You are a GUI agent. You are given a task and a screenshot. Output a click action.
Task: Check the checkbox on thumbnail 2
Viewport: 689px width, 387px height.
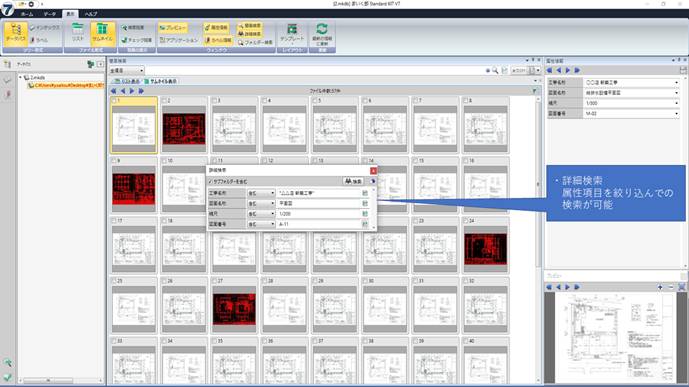[x=164, y=101]
